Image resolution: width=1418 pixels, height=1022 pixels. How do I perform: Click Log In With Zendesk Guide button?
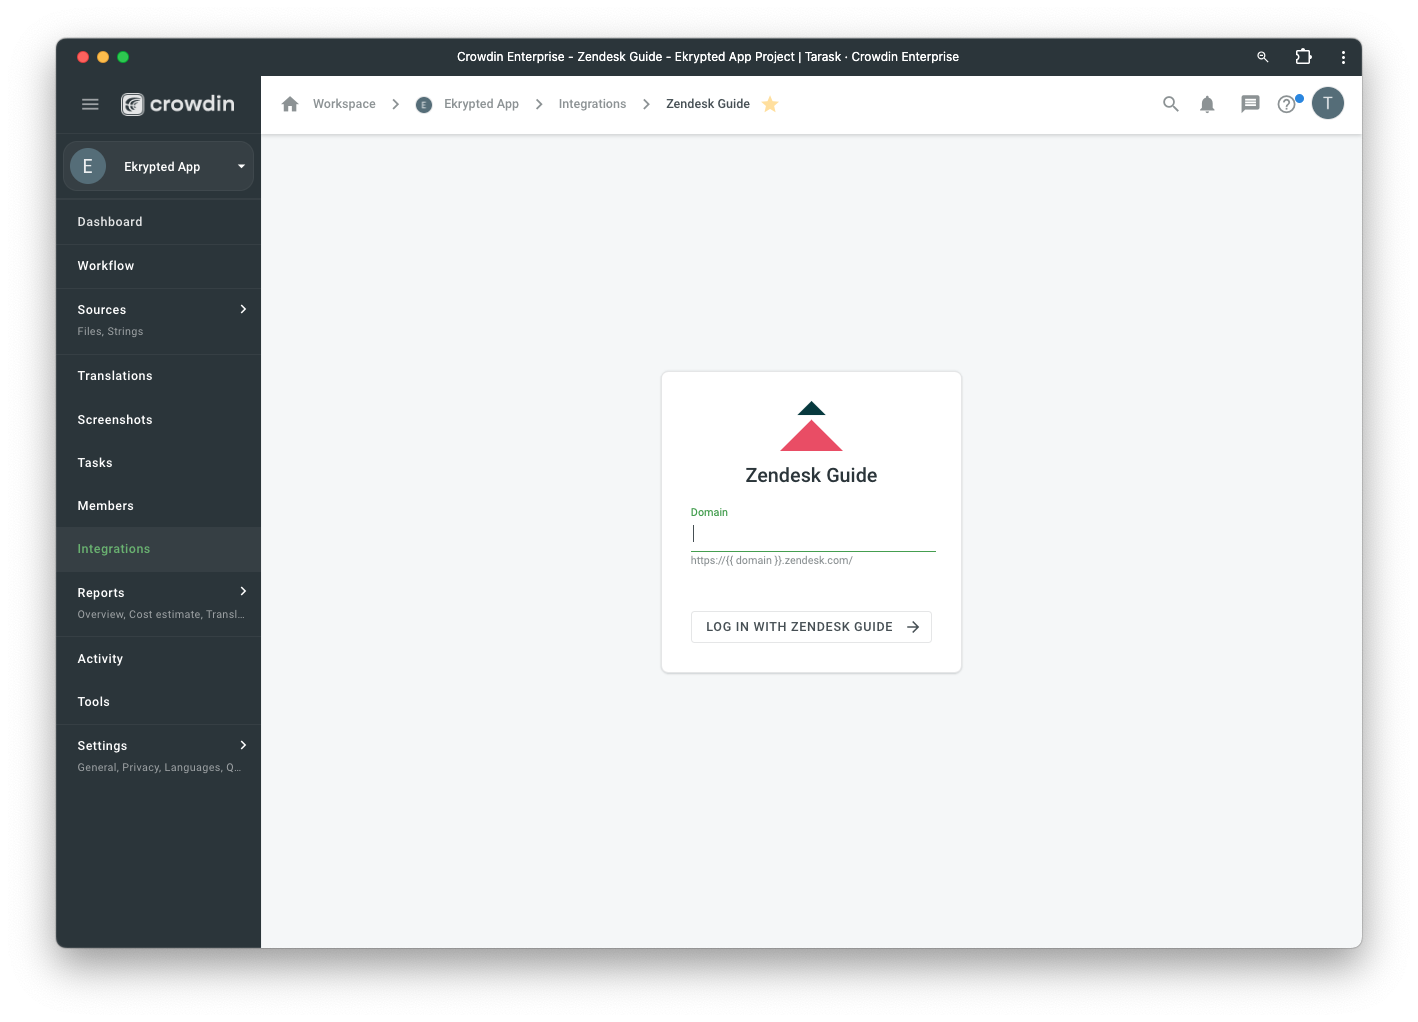811,627
